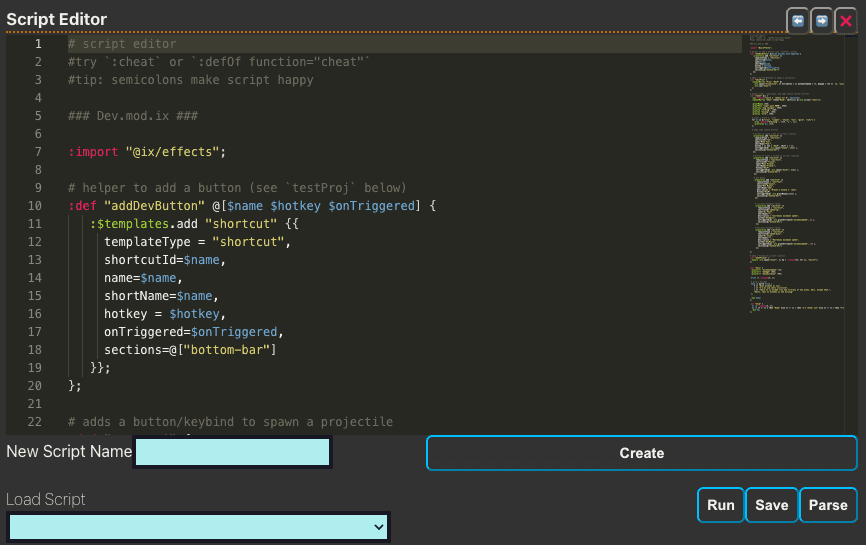
Task: Click the 'sections=@["bottom-bar"]' code line
Action: pyautogui.click(x=190, y=350)
